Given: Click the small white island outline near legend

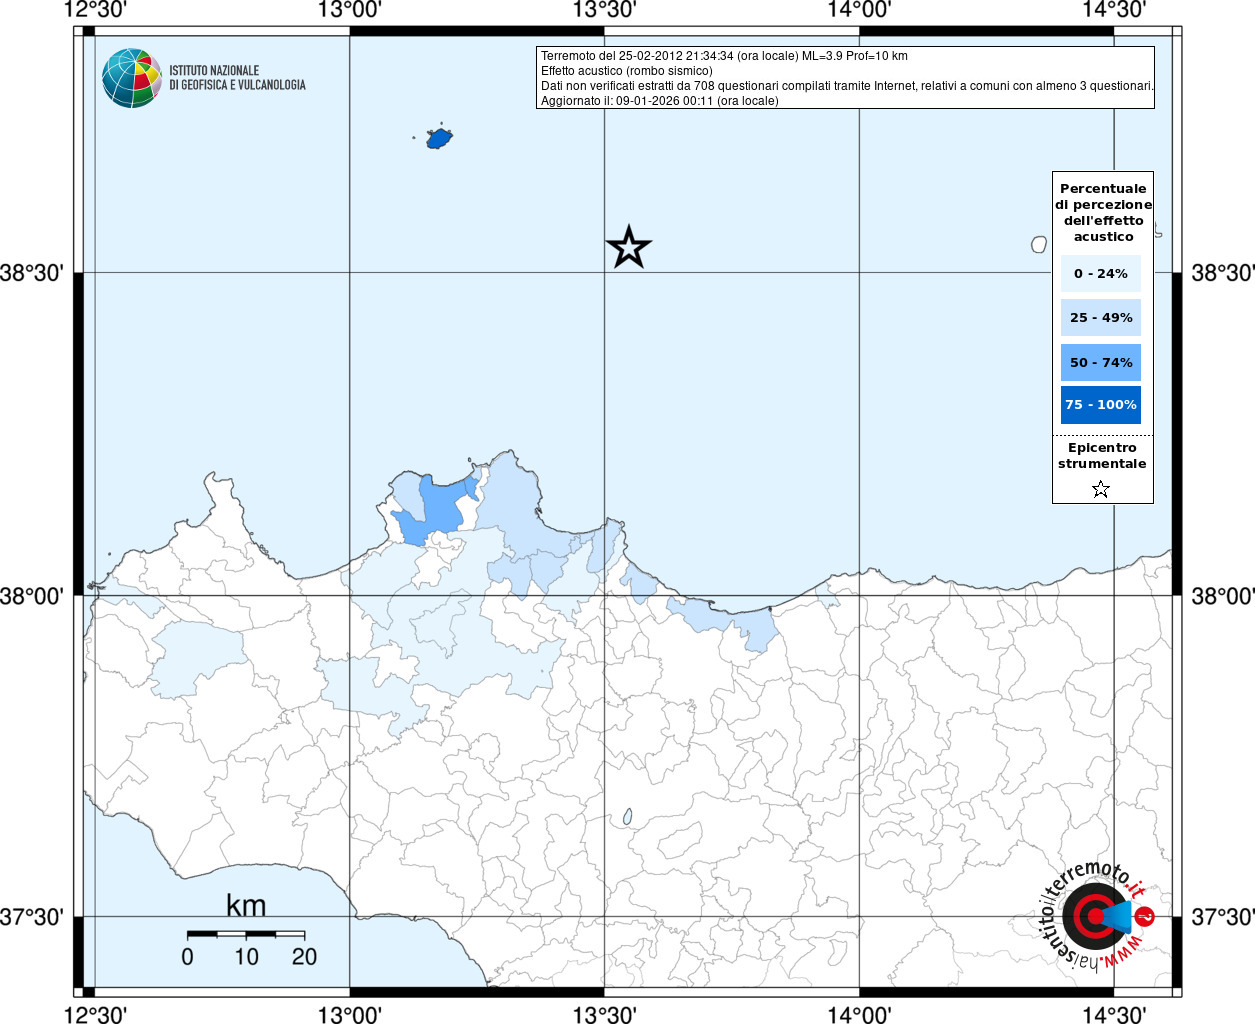Looking at the screenshot, I should [x=1039, y=244].
